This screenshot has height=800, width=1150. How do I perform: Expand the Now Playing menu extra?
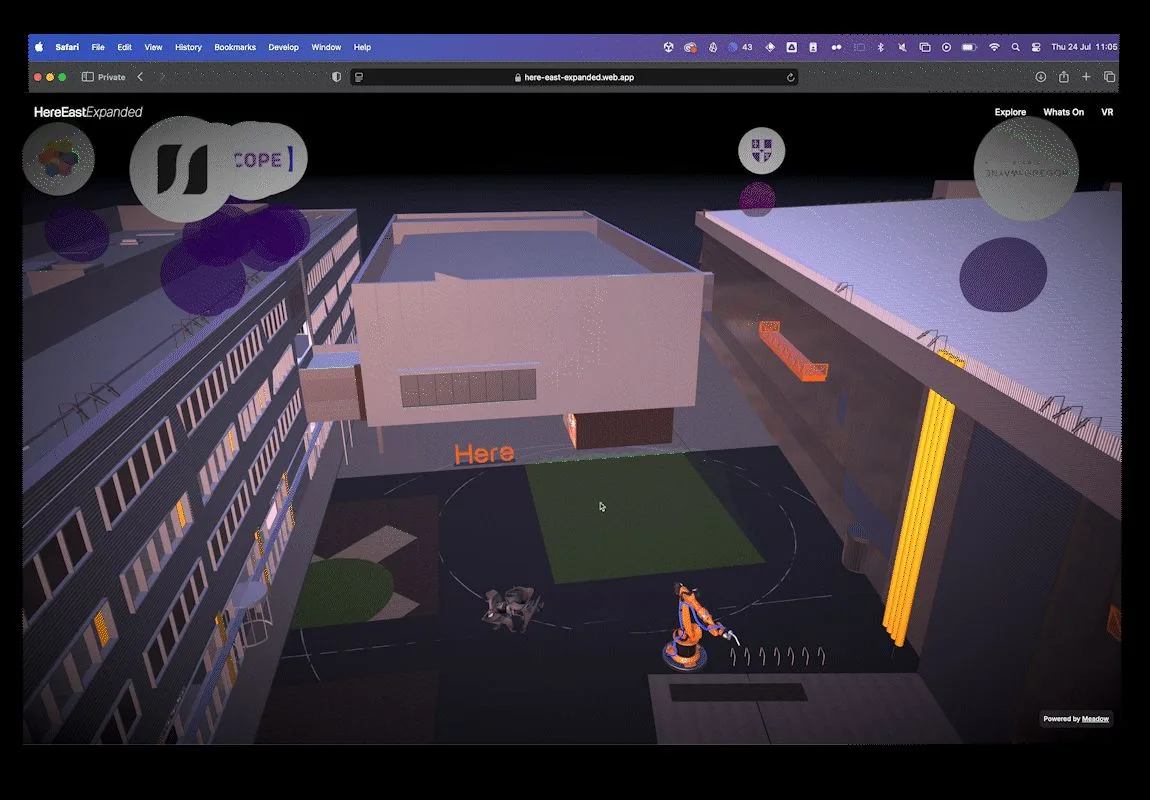(x=946, y=47)
